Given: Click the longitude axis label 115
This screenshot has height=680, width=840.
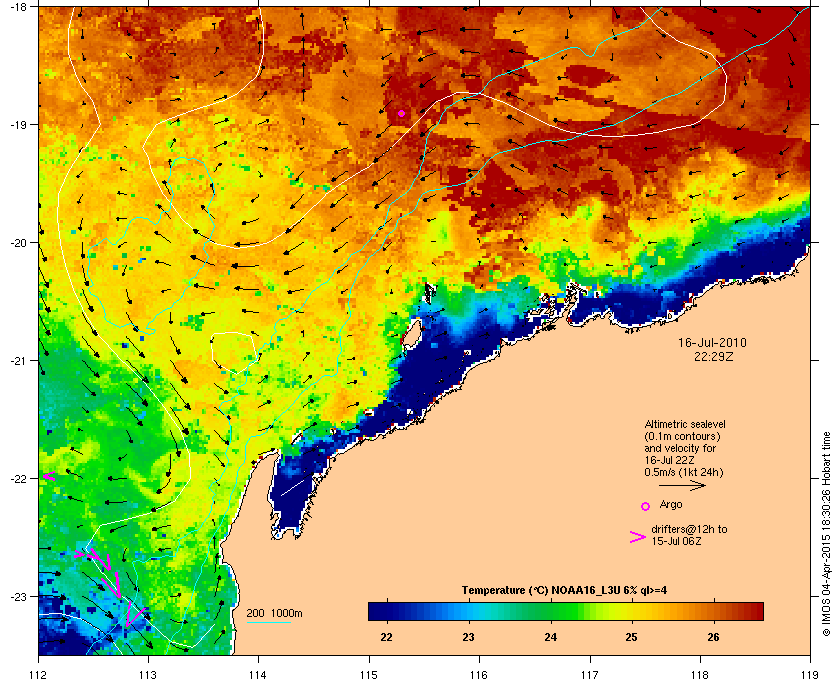Looking at the screenshot, I should coord(369,674).
